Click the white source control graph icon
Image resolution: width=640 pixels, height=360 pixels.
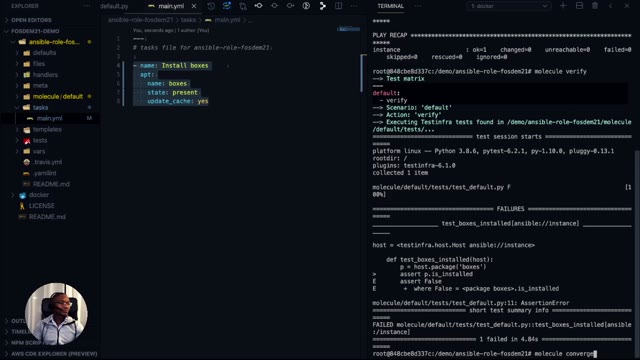pyautogui.click(x=322, y=6)
